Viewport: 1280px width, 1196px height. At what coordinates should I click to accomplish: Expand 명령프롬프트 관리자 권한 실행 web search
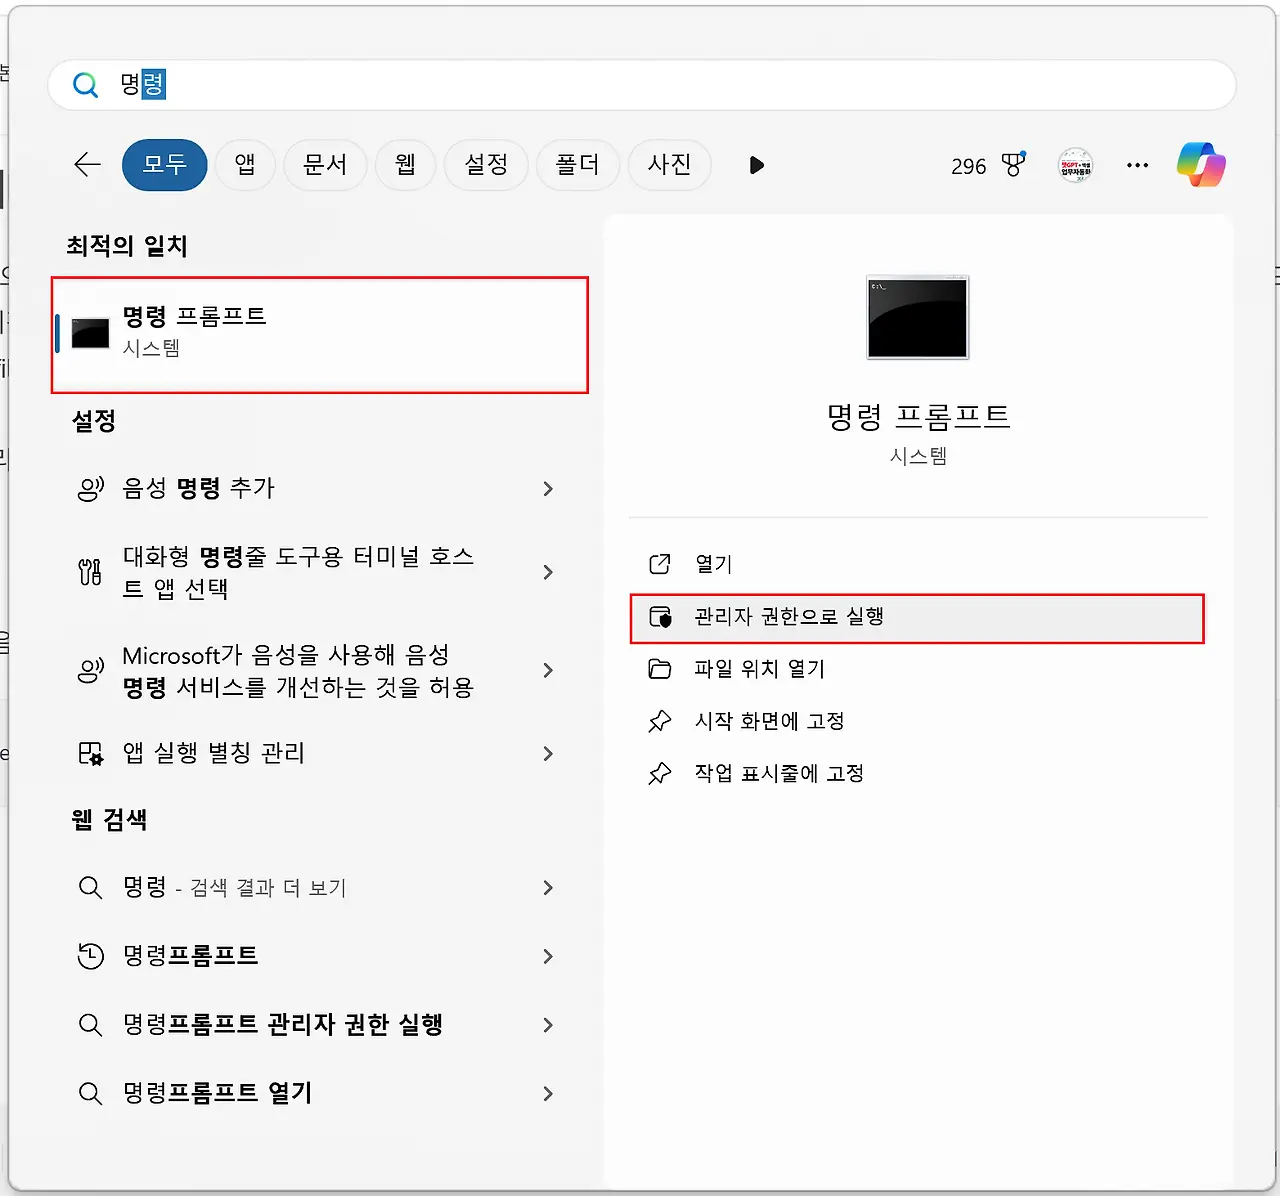point(318,1024)
